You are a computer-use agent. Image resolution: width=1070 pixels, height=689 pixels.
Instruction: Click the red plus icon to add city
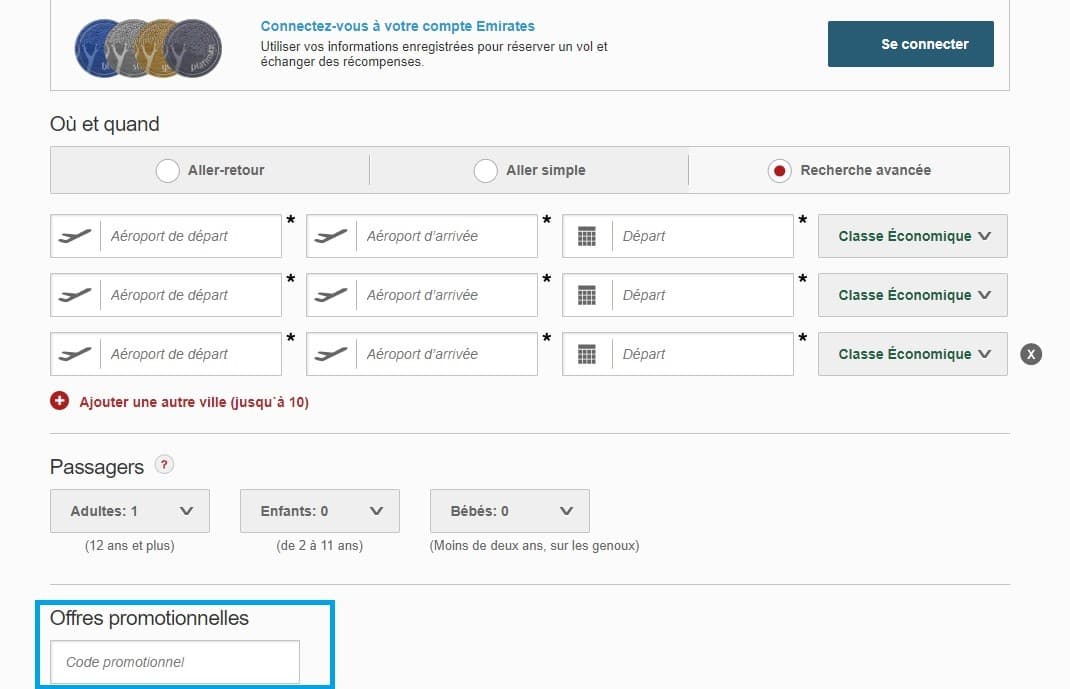60,401
